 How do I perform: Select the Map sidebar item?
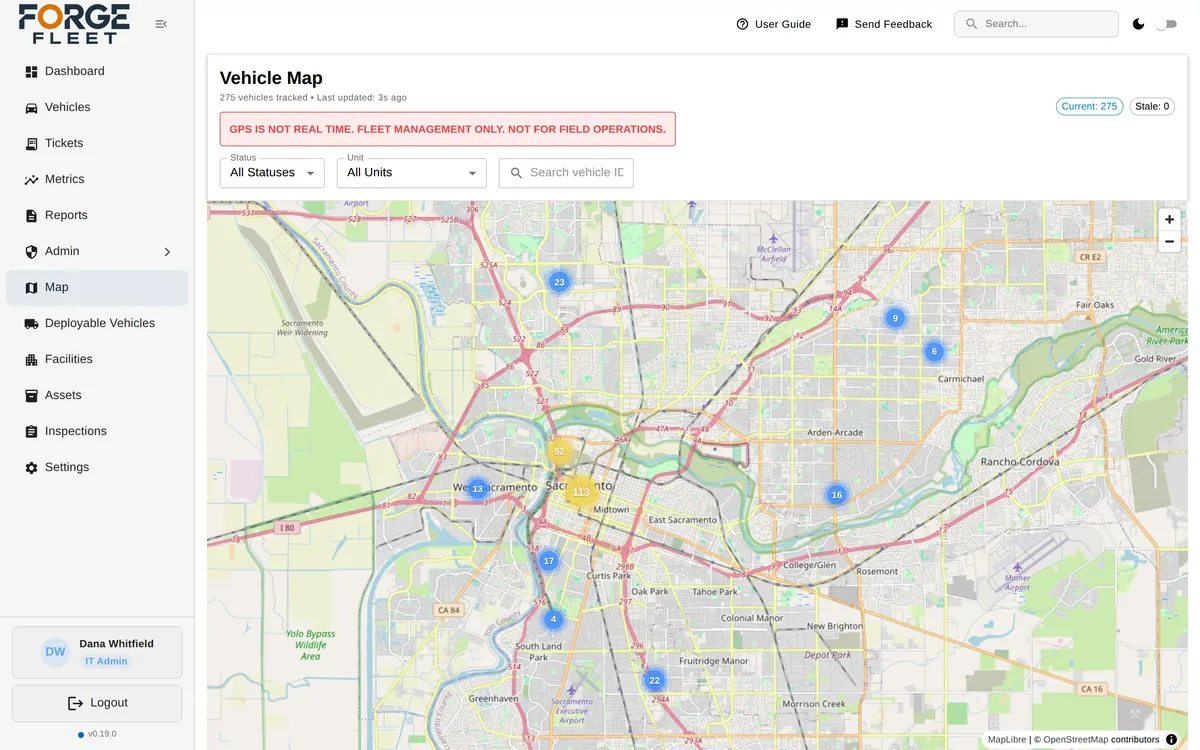pyautogui.click(x=97, y=287)
